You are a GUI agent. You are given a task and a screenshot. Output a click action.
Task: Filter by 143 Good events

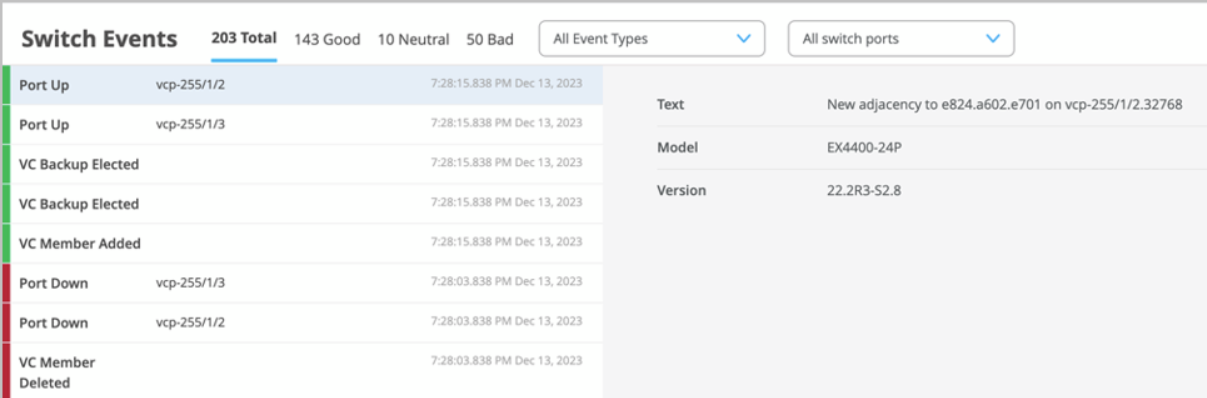click(x=327, y=39)
